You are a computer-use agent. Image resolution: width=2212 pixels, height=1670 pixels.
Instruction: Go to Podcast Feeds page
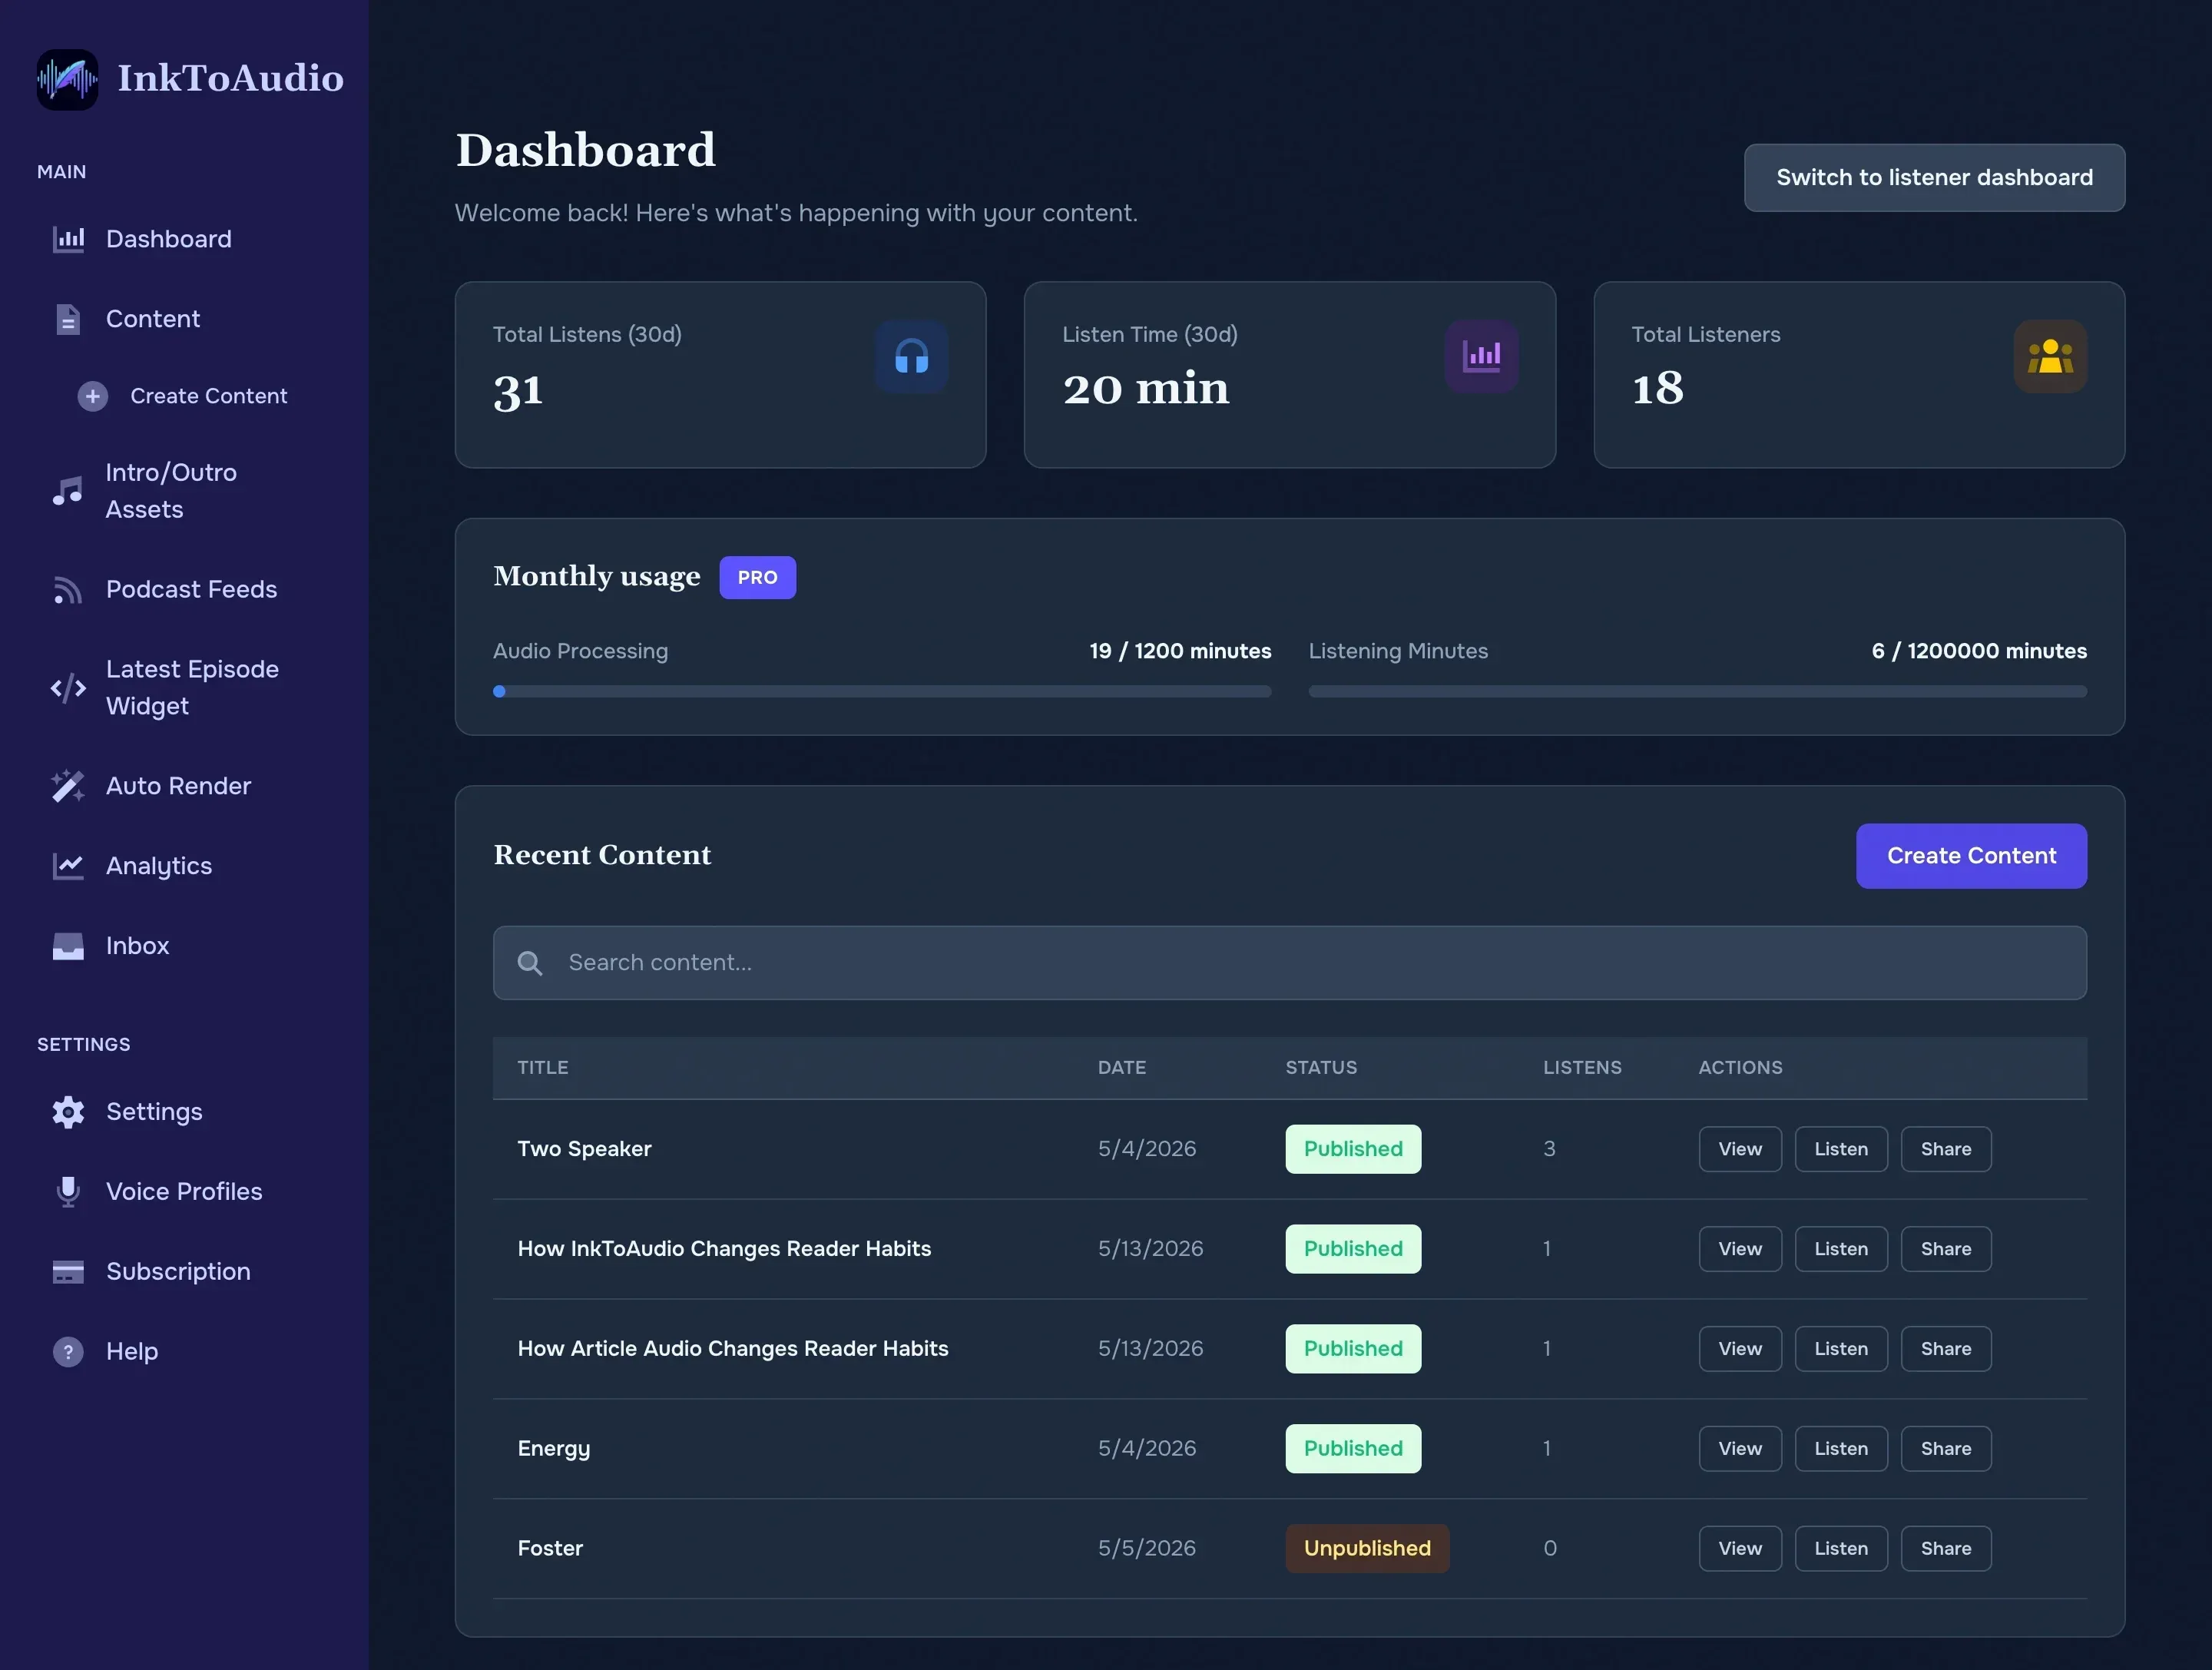coord(192,589)
